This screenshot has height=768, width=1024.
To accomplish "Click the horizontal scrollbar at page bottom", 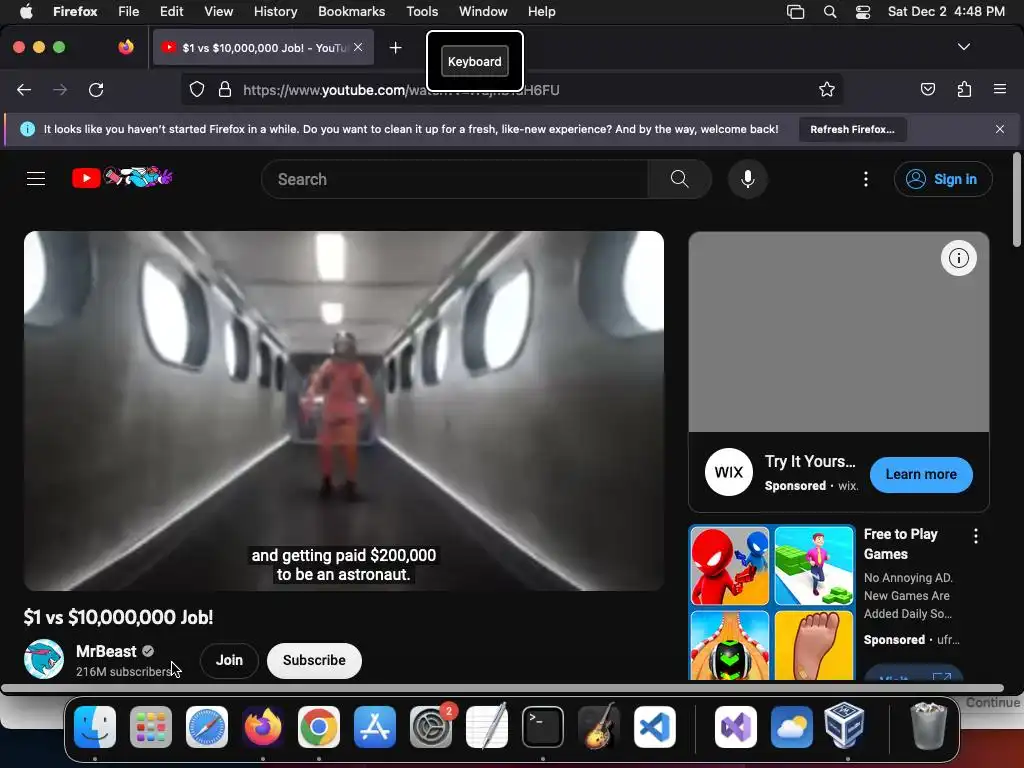I will (x=502, y=688).
